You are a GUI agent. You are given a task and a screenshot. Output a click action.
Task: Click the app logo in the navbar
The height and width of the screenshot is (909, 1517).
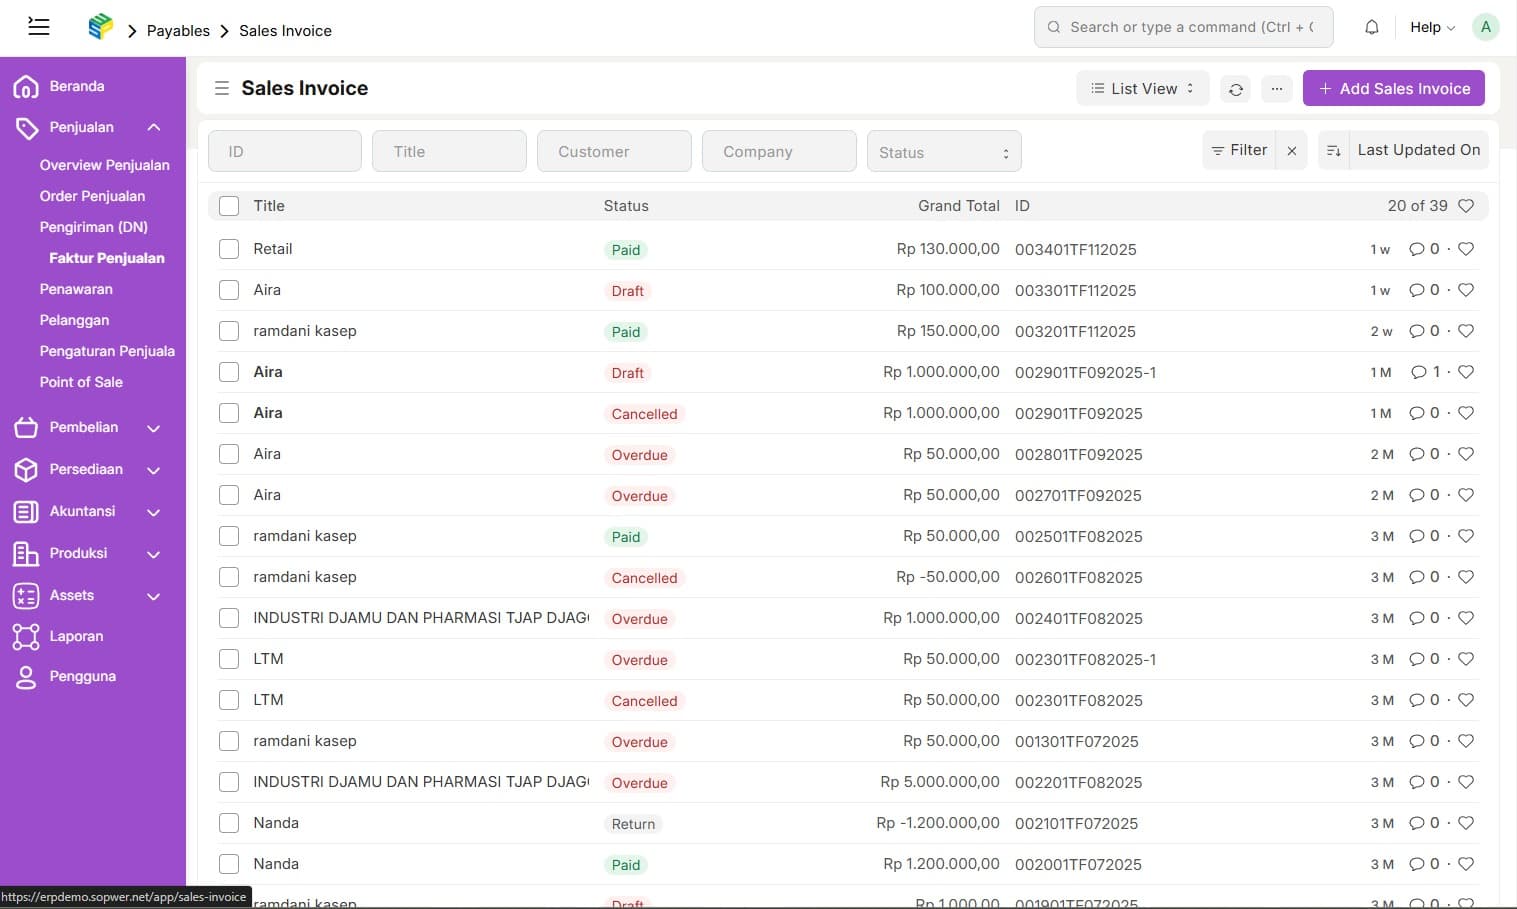pos(100,27)
